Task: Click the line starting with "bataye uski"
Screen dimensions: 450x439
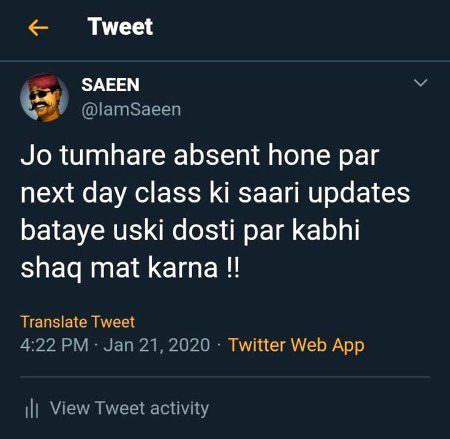Action: (190, 231)
